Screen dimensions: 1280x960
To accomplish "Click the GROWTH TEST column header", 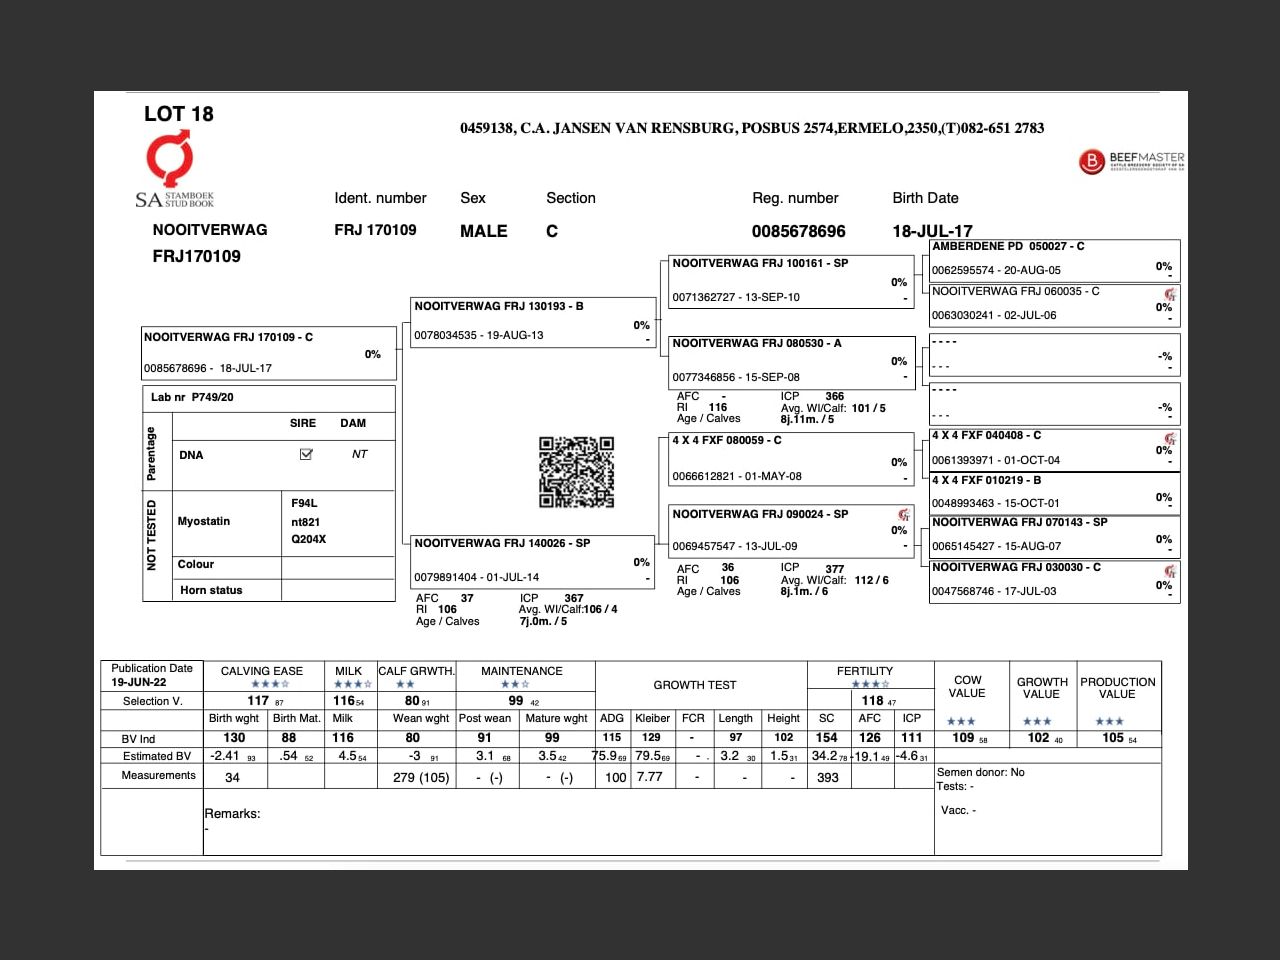I will tap(695, 685).
